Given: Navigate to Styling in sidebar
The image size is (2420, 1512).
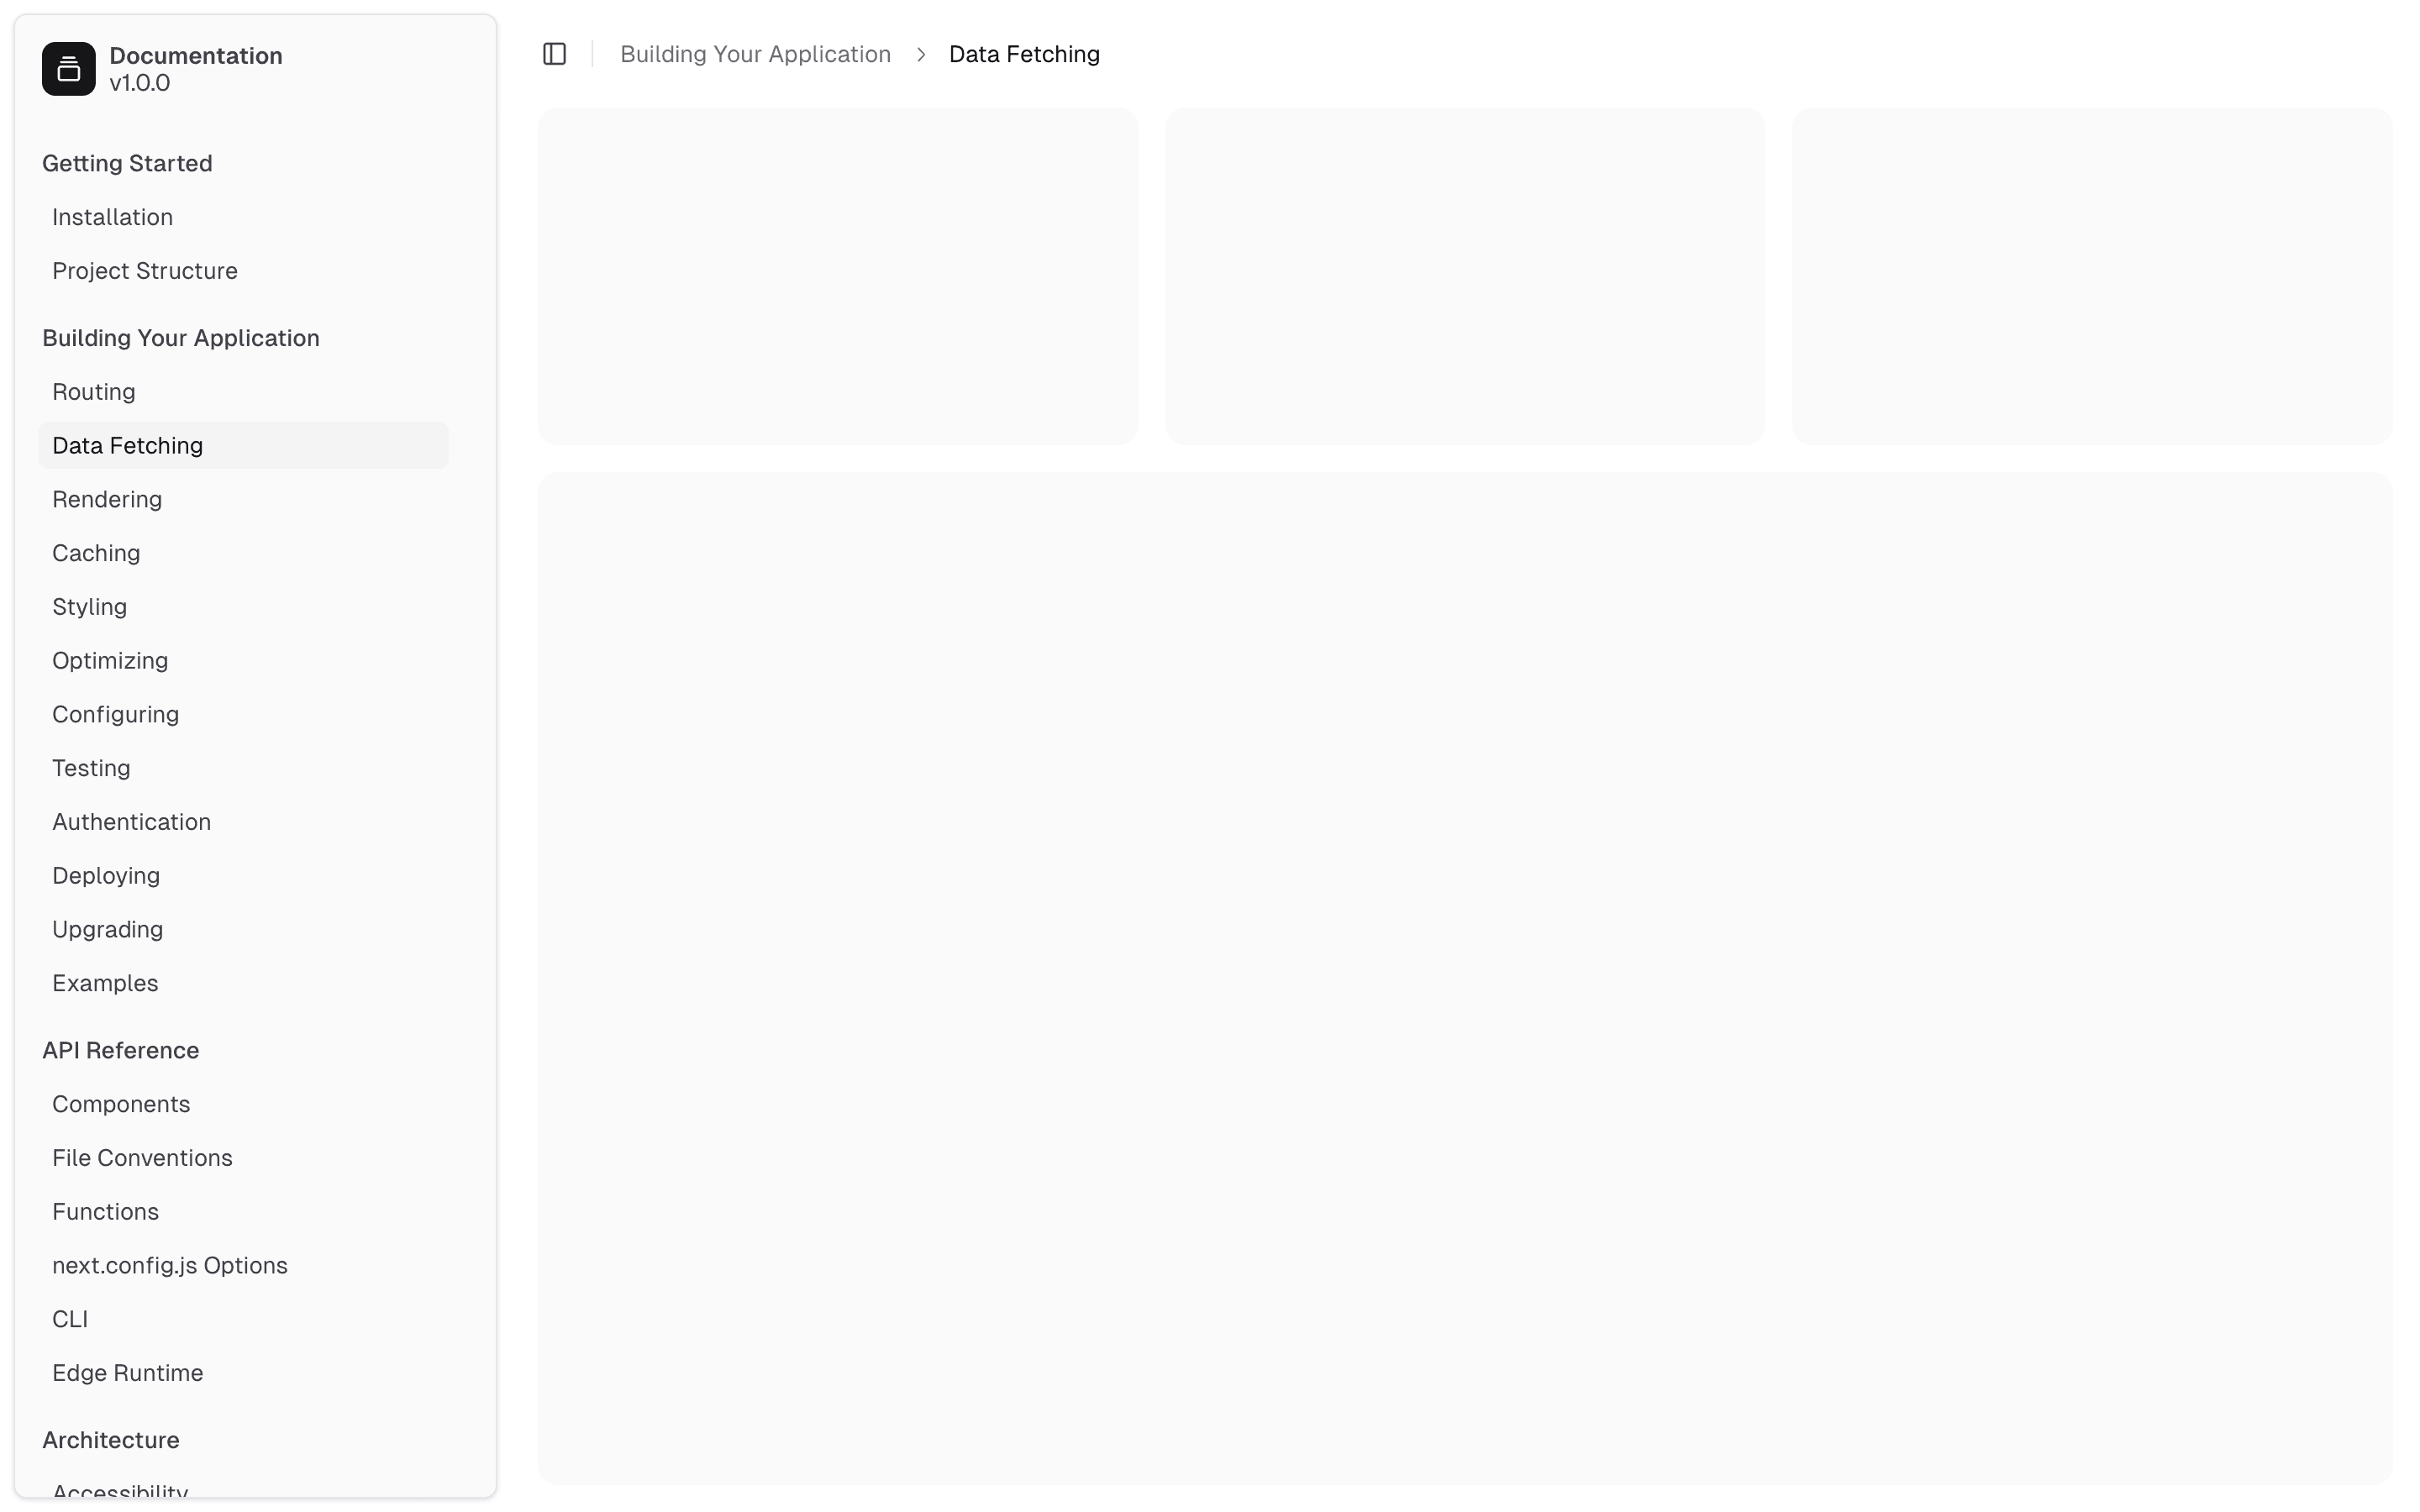Looking at the screenshot, I should coord(89,607).
